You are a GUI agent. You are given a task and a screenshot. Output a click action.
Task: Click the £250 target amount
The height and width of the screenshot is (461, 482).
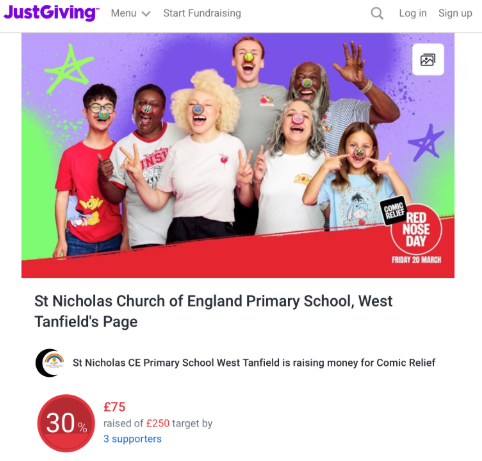pos(158,423)
